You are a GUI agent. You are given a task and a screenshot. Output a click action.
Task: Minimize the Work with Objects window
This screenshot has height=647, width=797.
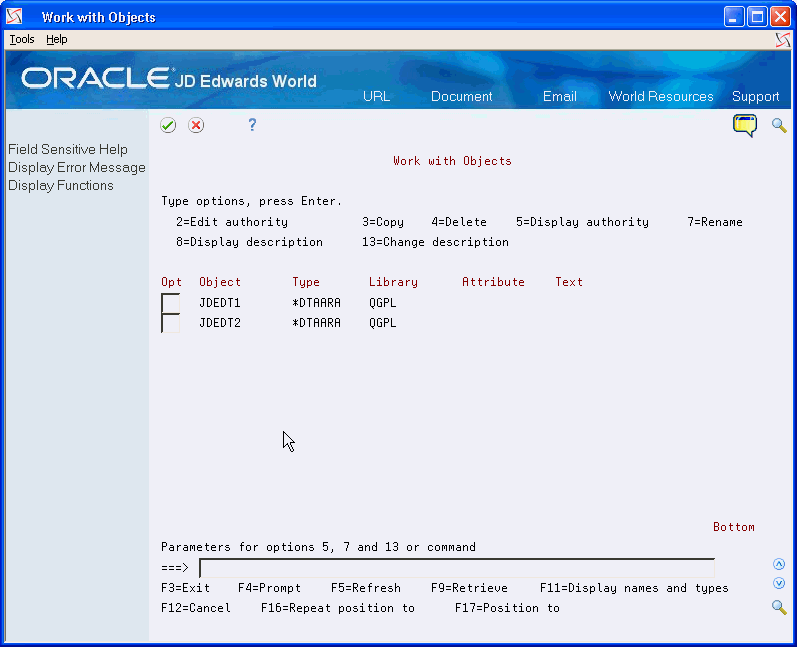coord(733,17)
